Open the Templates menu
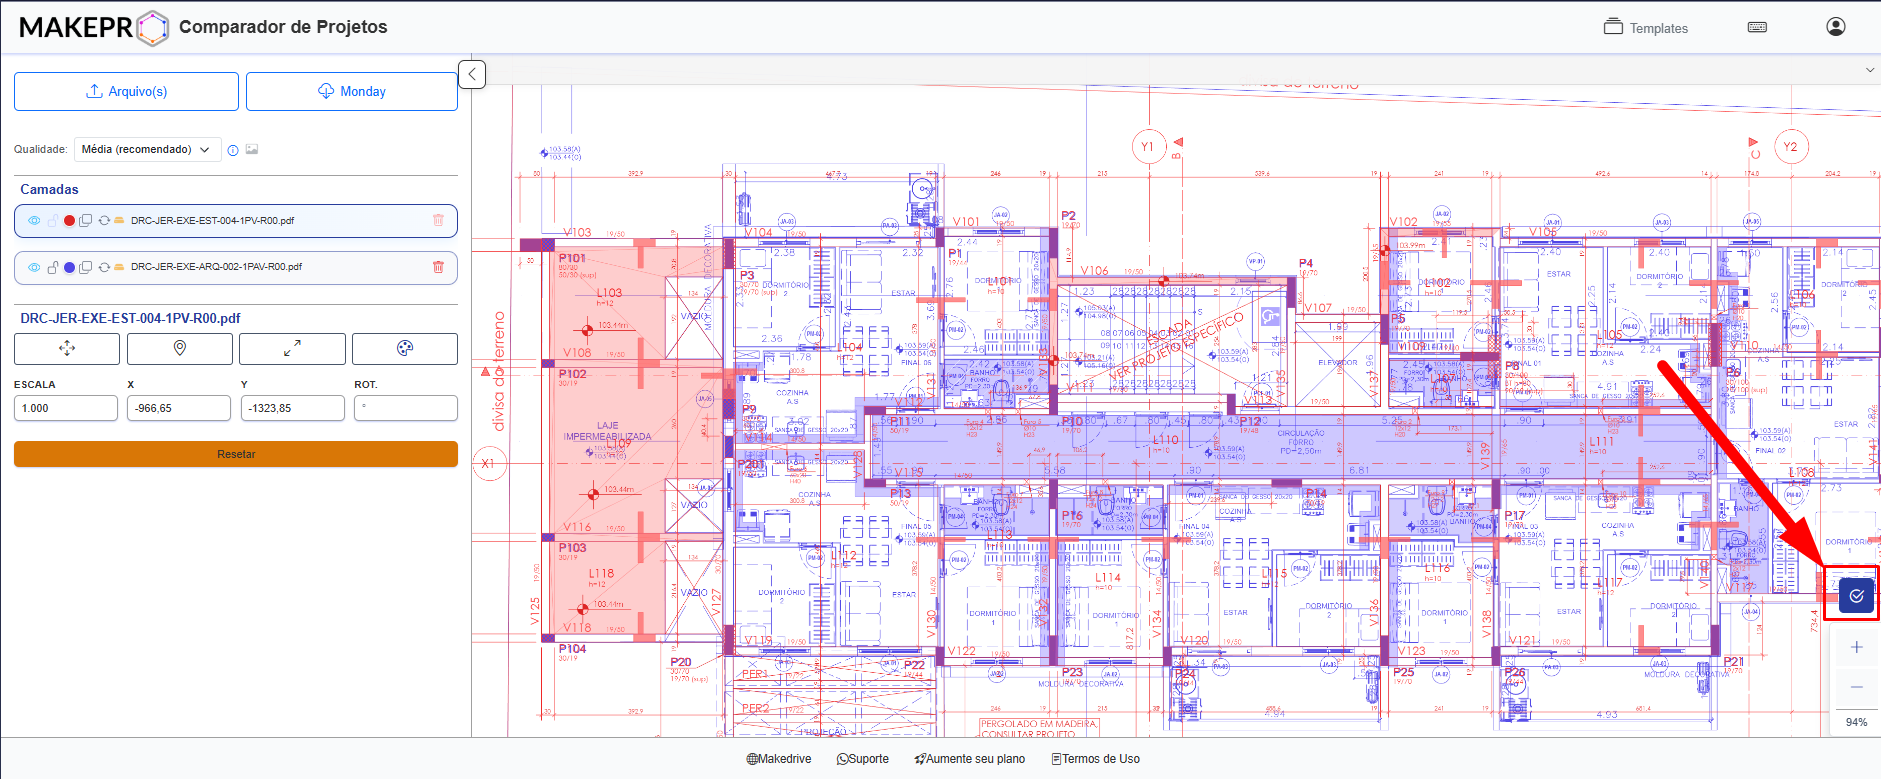This screenshot has width=1881, height=779. (x=1646, y=28)
